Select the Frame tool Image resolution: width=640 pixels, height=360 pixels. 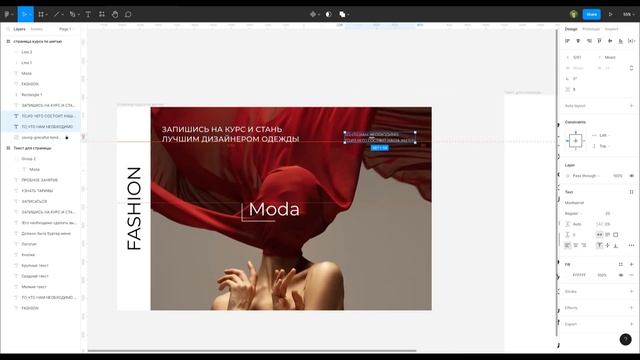41,14
